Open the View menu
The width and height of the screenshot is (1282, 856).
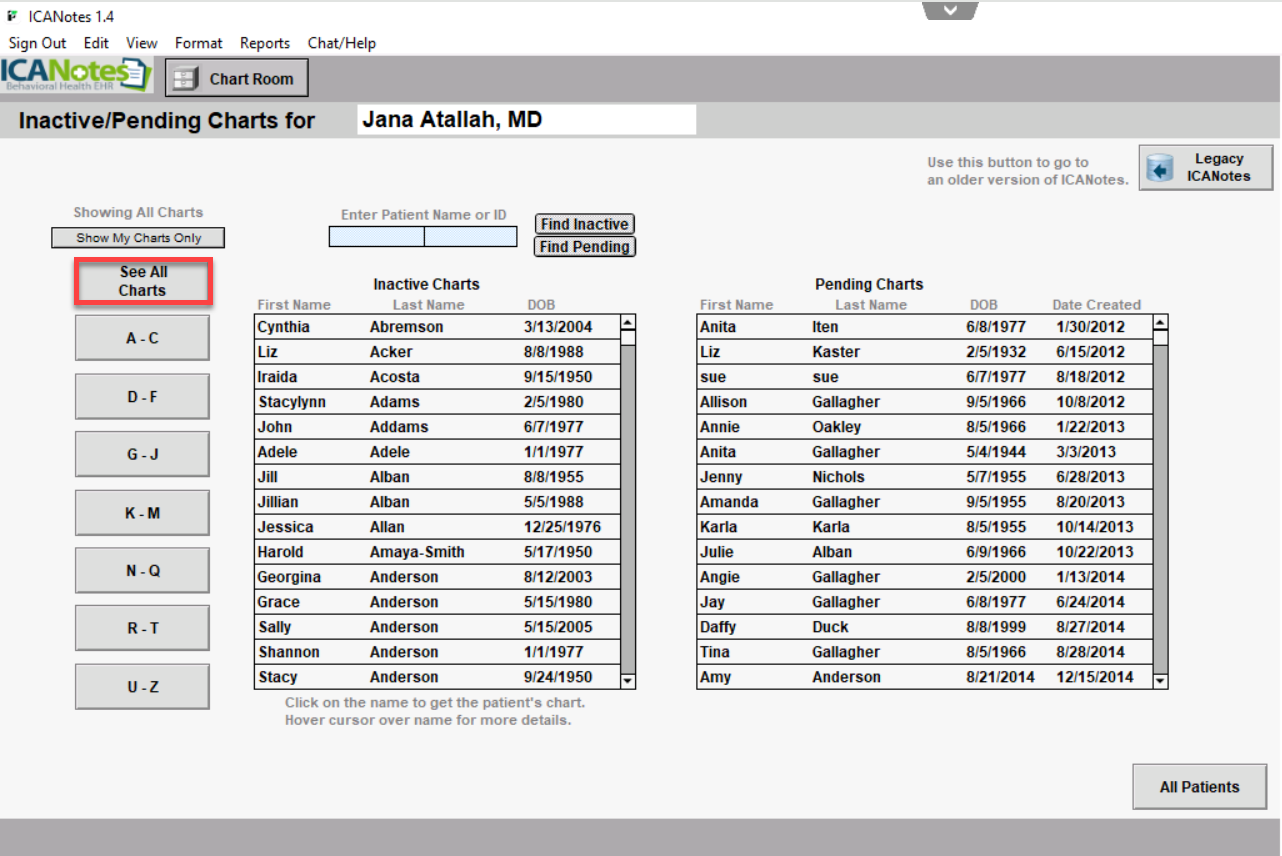(142, 43)
